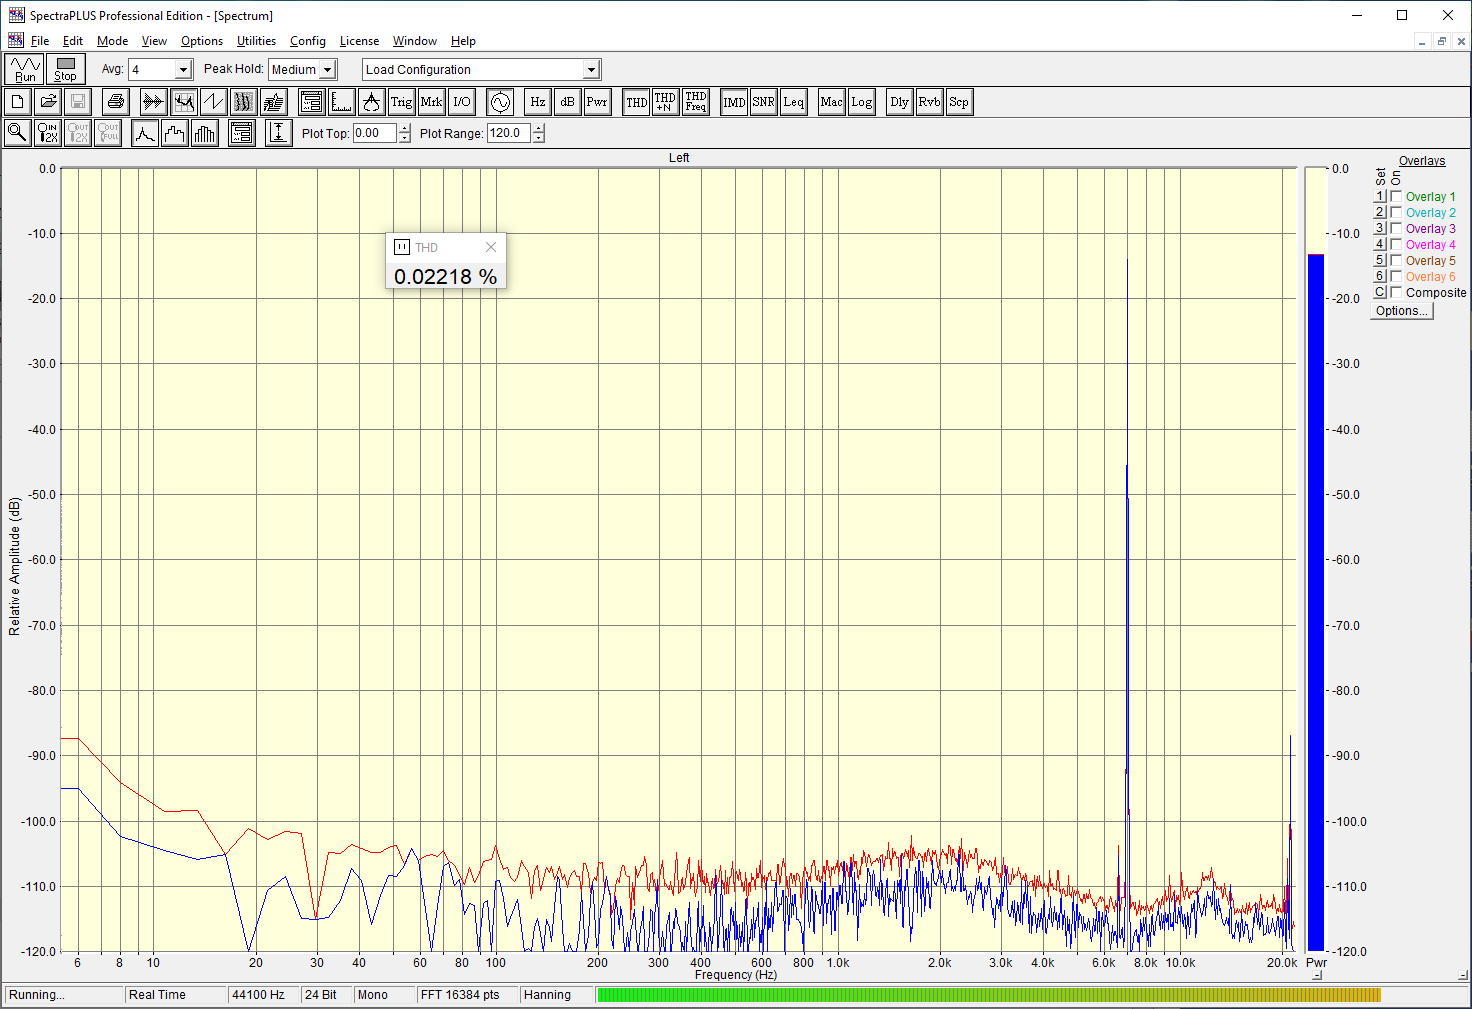Auto-scale amplitude axis icon
The height and width of the screenshot is (1009, 1472).
[279, 133]
